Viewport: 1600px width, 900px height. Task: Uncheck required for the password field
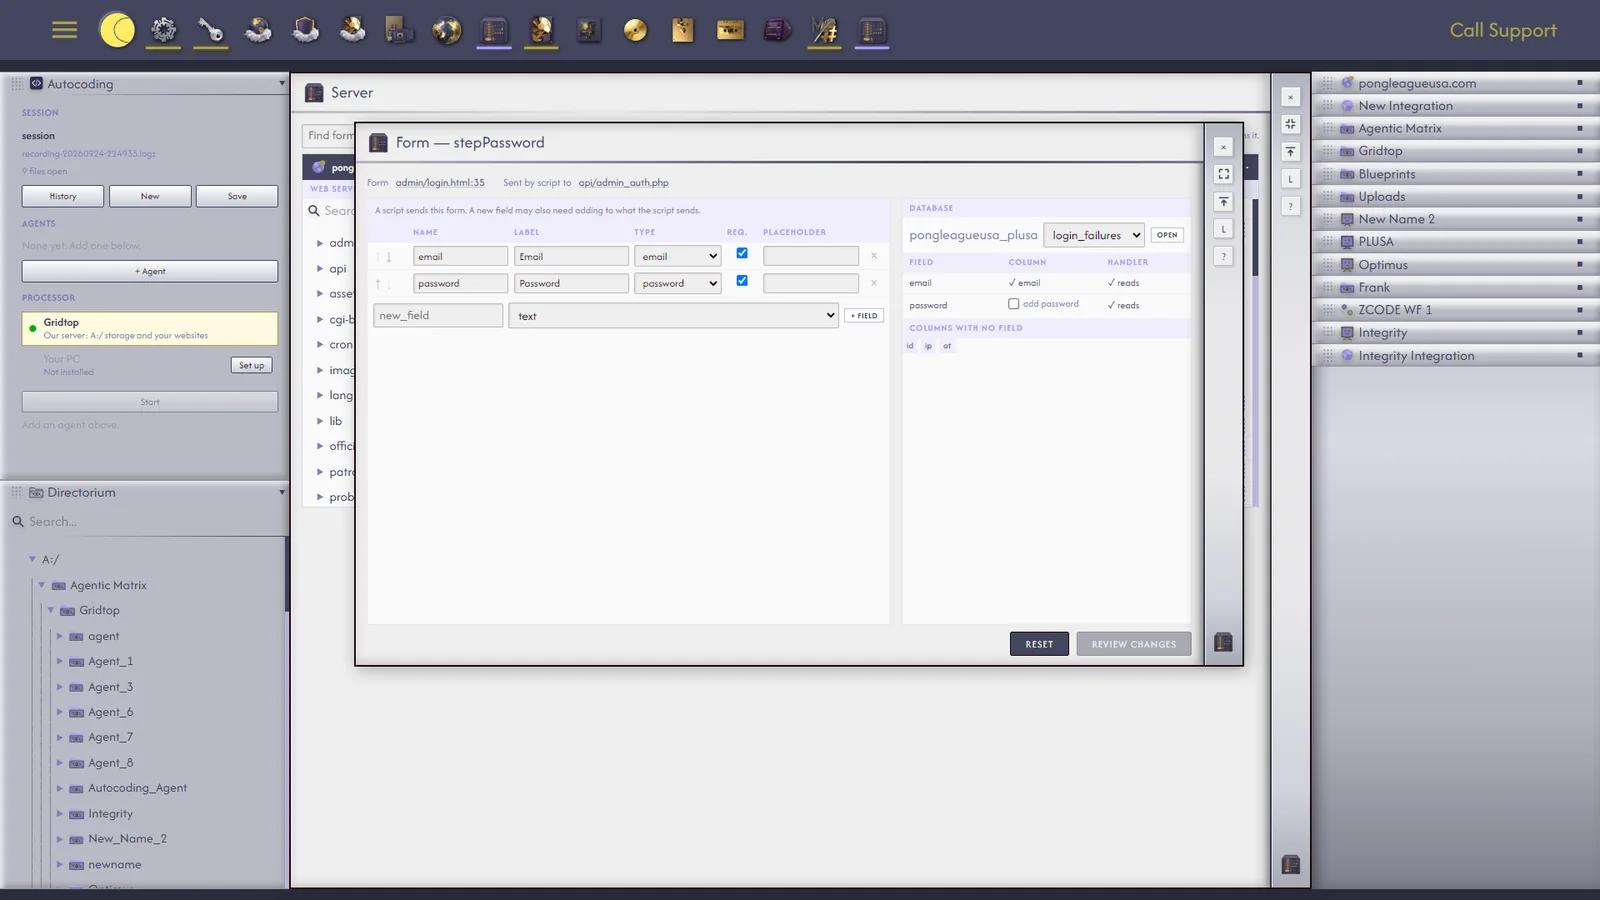742,280
